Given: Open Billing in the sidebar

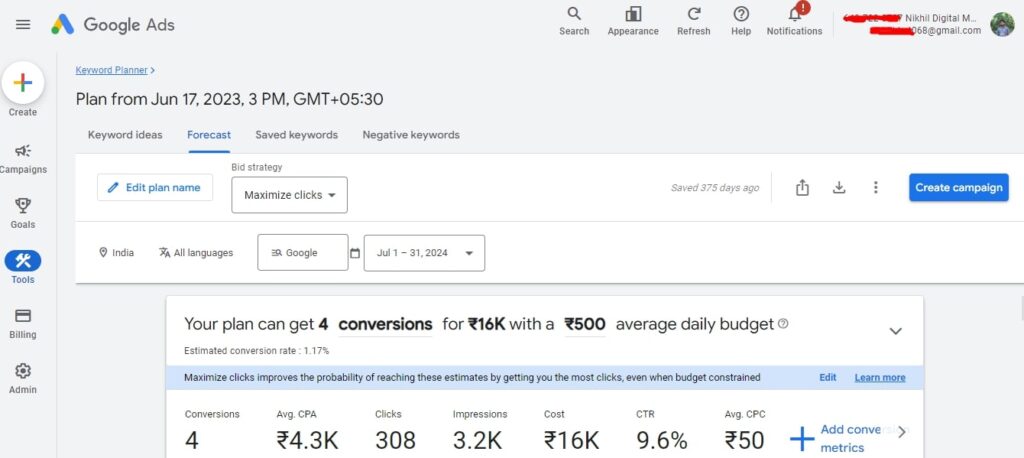Looking at the screenshot, I should [x=23, y=323].
